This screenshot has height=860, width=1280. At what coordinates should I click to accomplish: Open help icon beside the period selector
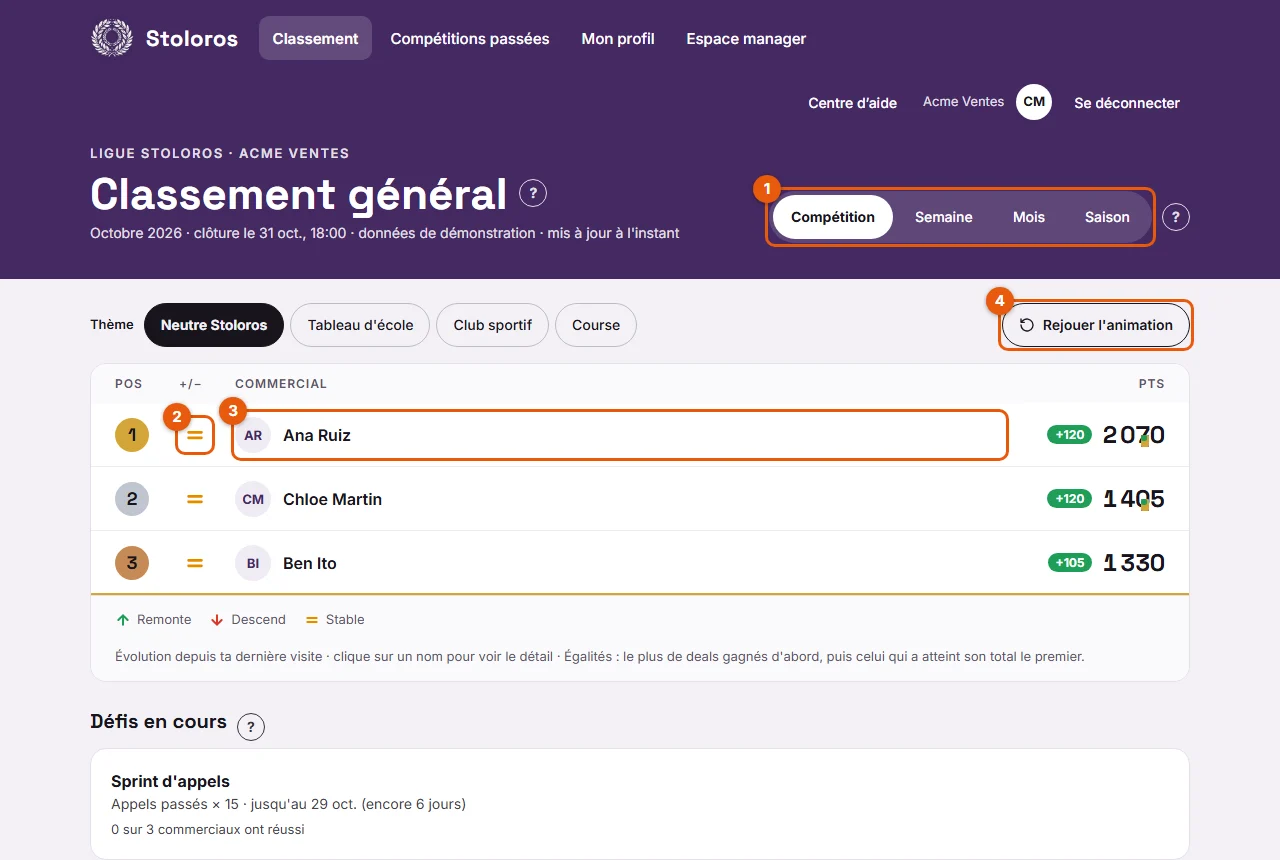[1176, 217]
